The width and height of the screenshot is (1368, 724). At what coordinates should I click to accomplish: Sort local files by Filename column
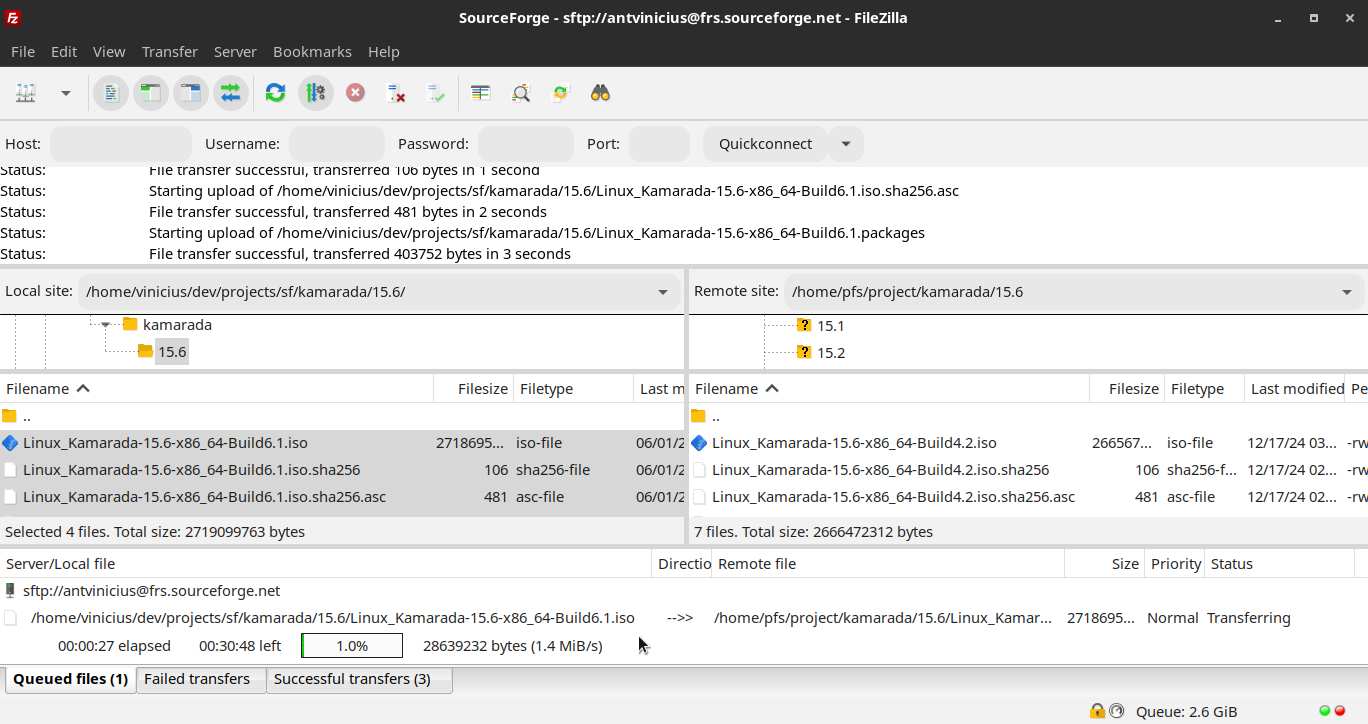216,389
